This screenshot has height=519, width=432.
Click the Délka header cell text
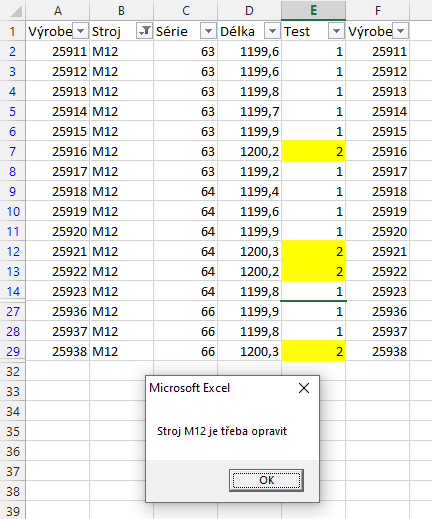point(237,31)
